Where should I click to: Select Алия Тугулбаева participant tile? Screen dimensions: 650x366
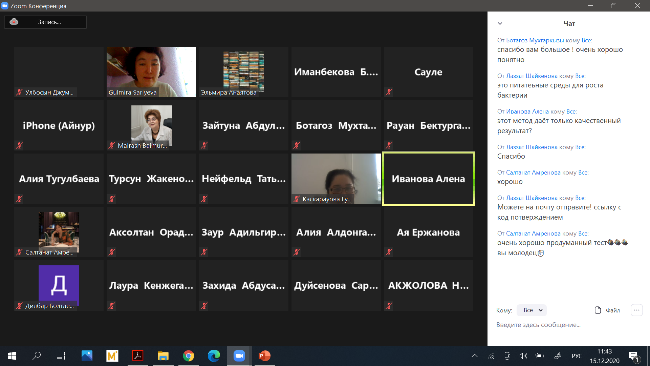click(59, 179)
